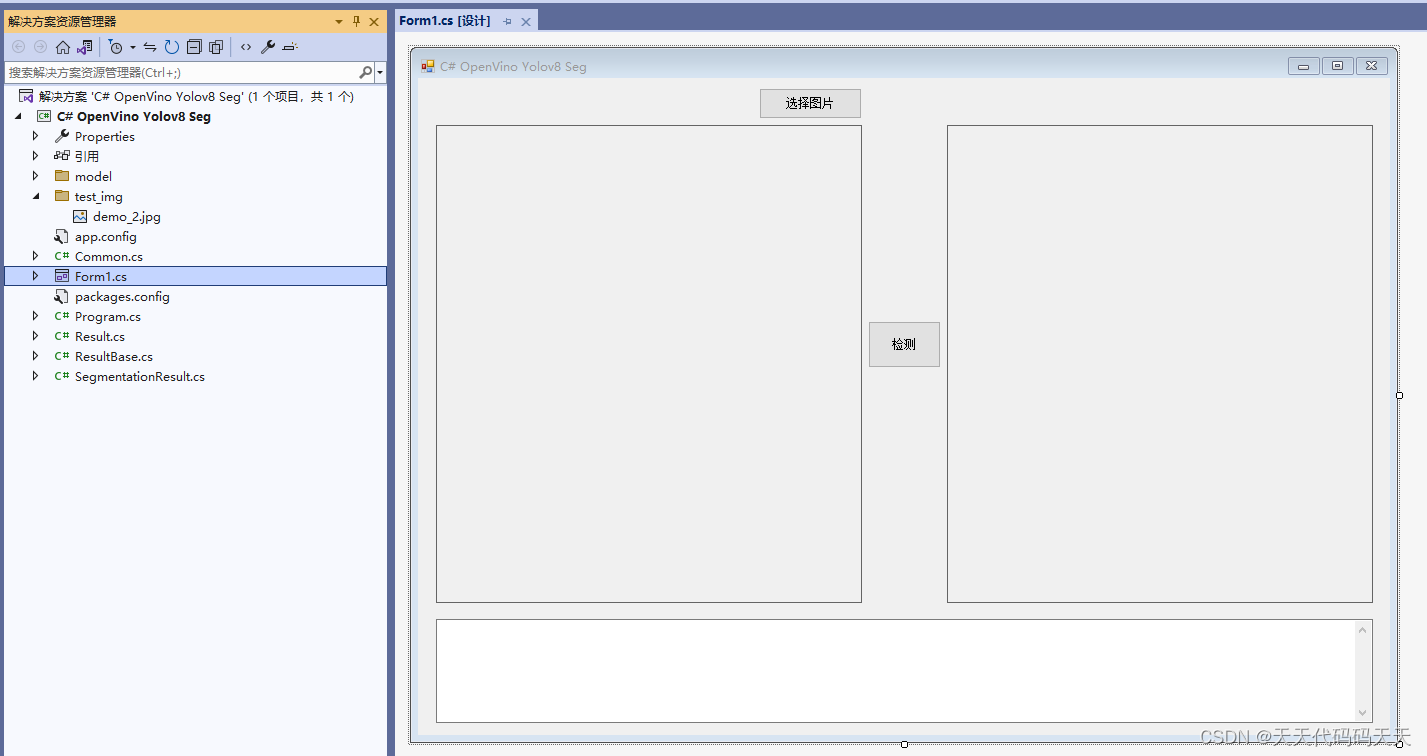Select the solution 'C# OpenVino Yolov8 Seg' node

pyautogui.click(x=196, y=96)
